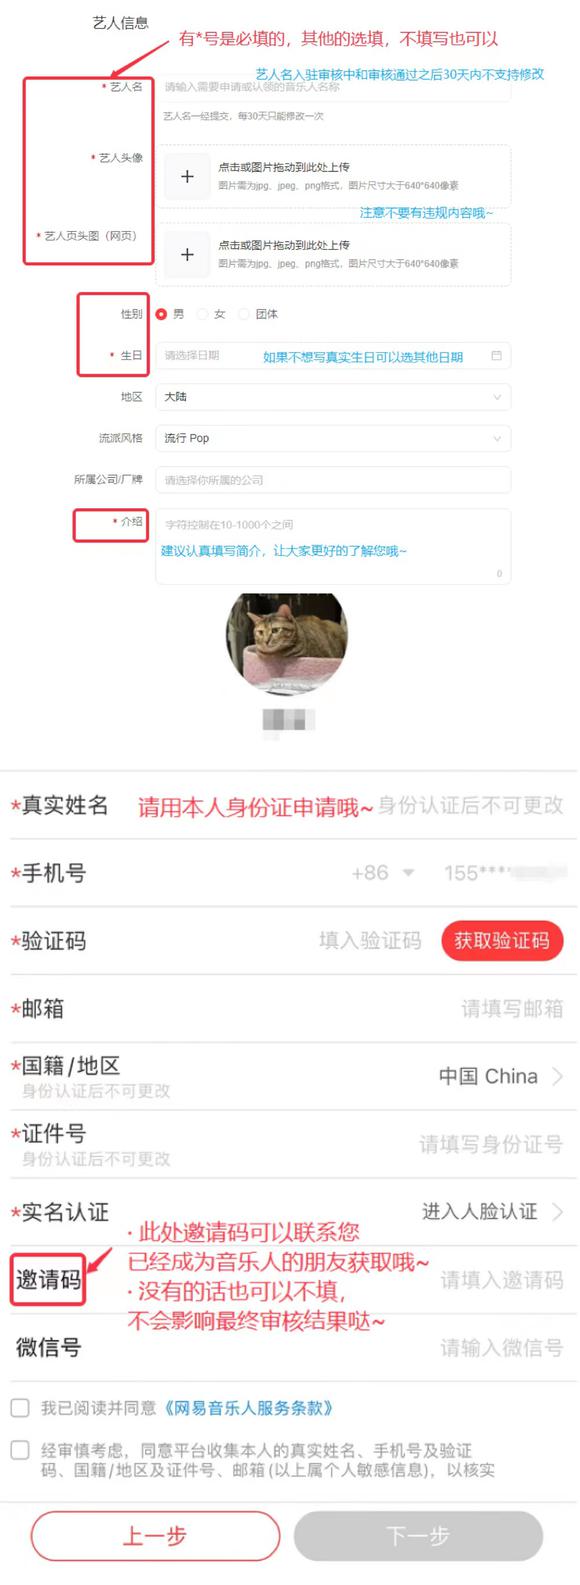Select the 男 gender radio button
The width and height of the screenshot is (580, 1585).
point(161,314)
